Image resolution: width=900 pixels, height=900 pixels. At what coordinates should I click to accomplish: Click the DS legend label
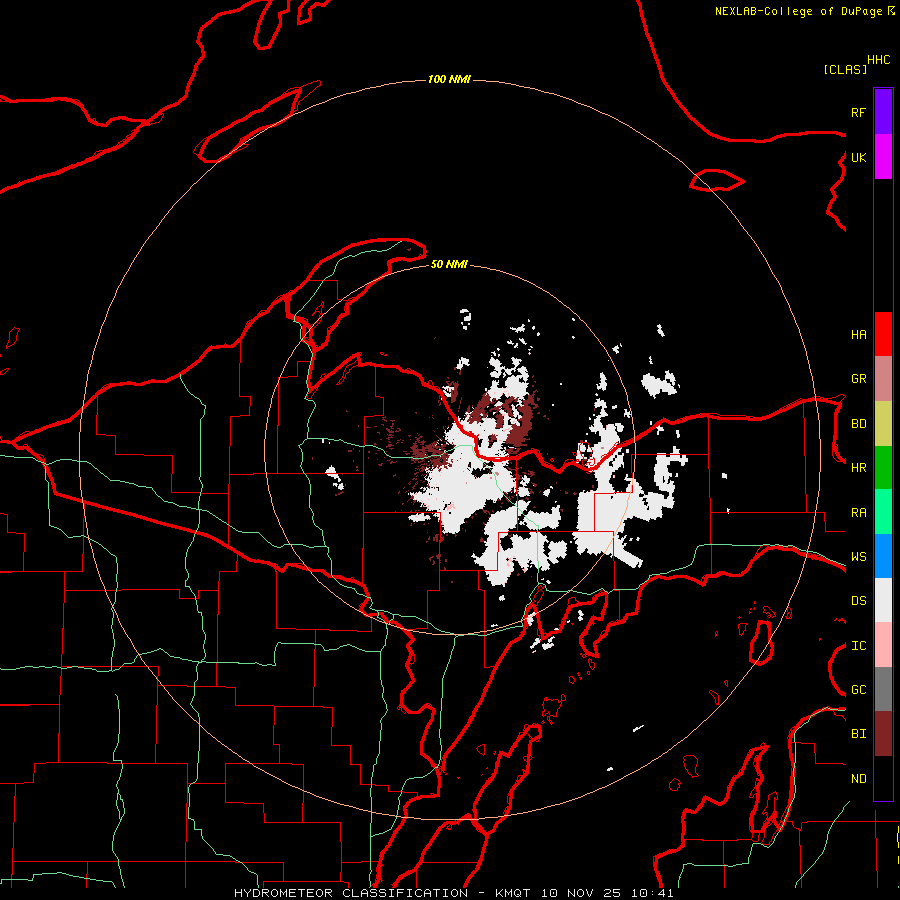858,601
